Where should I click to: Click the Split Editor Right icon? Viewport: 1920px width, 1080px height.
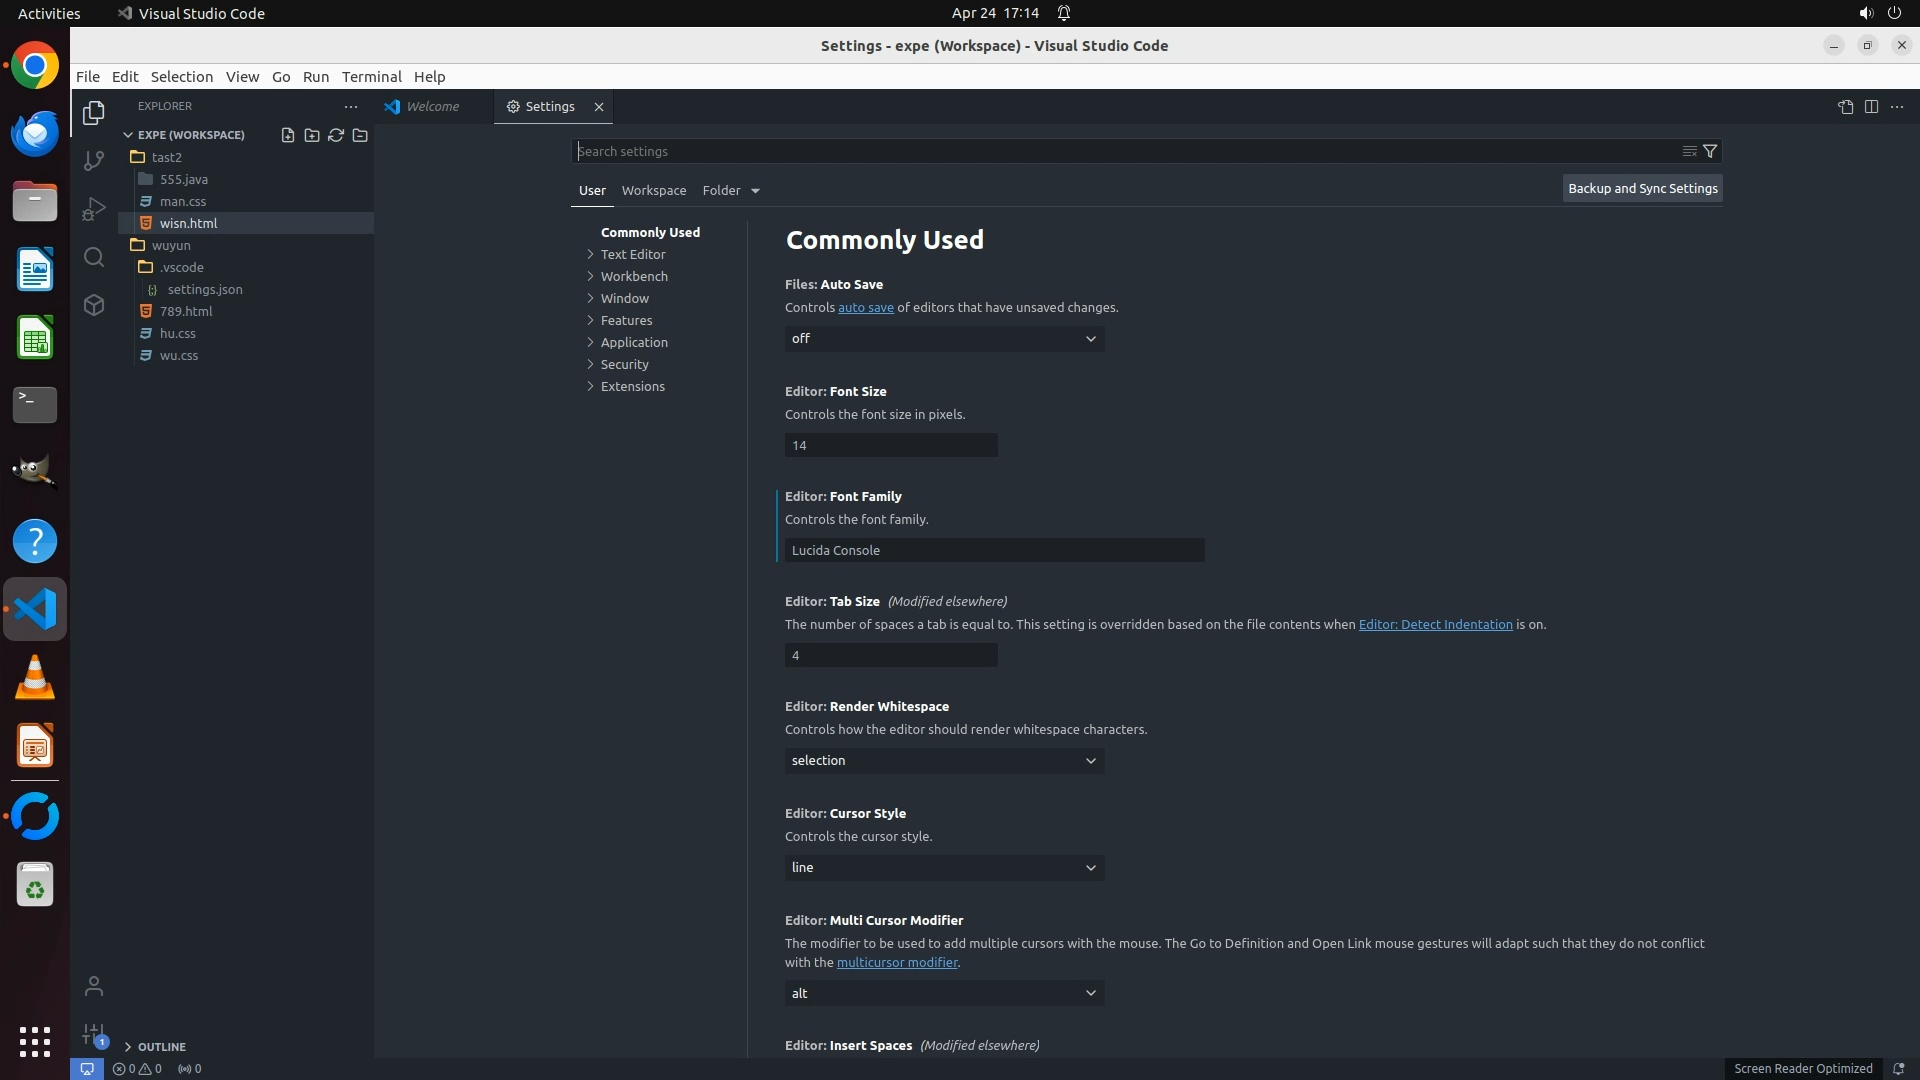1871,107
